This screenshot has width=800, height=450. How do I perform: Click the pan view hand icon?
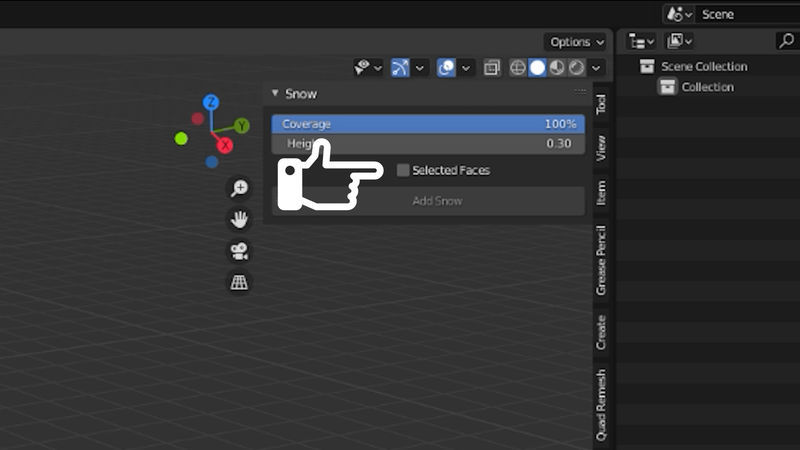239,219
